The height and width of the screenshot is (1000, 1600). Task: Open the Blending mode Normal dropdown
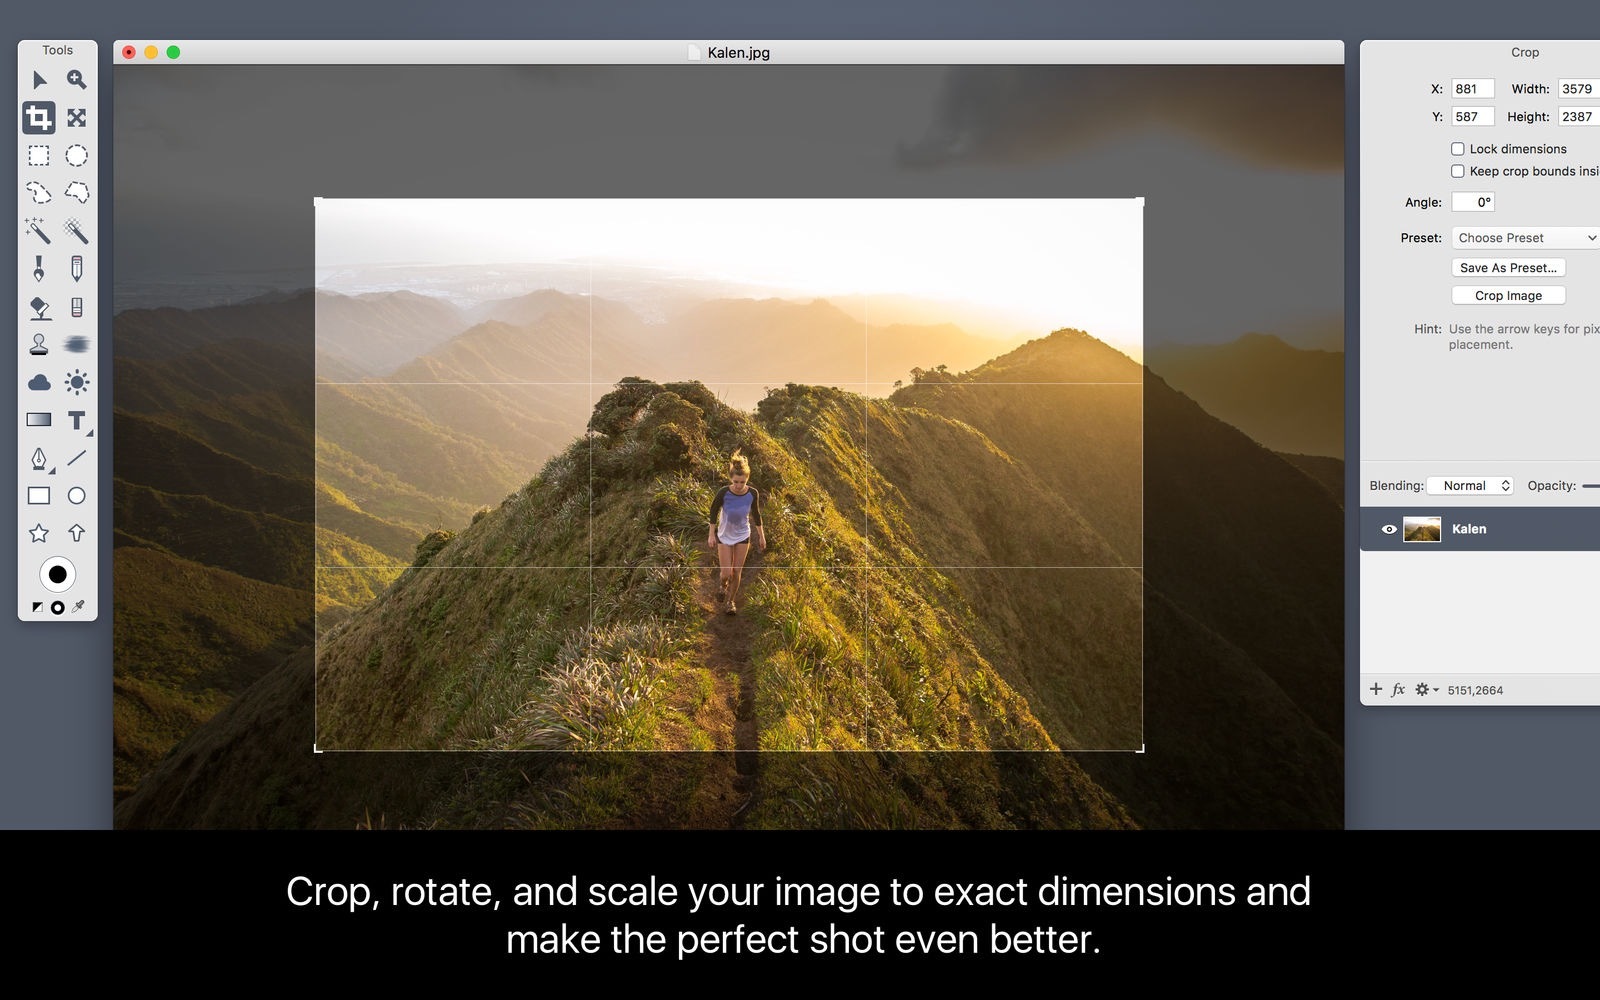tap(1471, 486)
